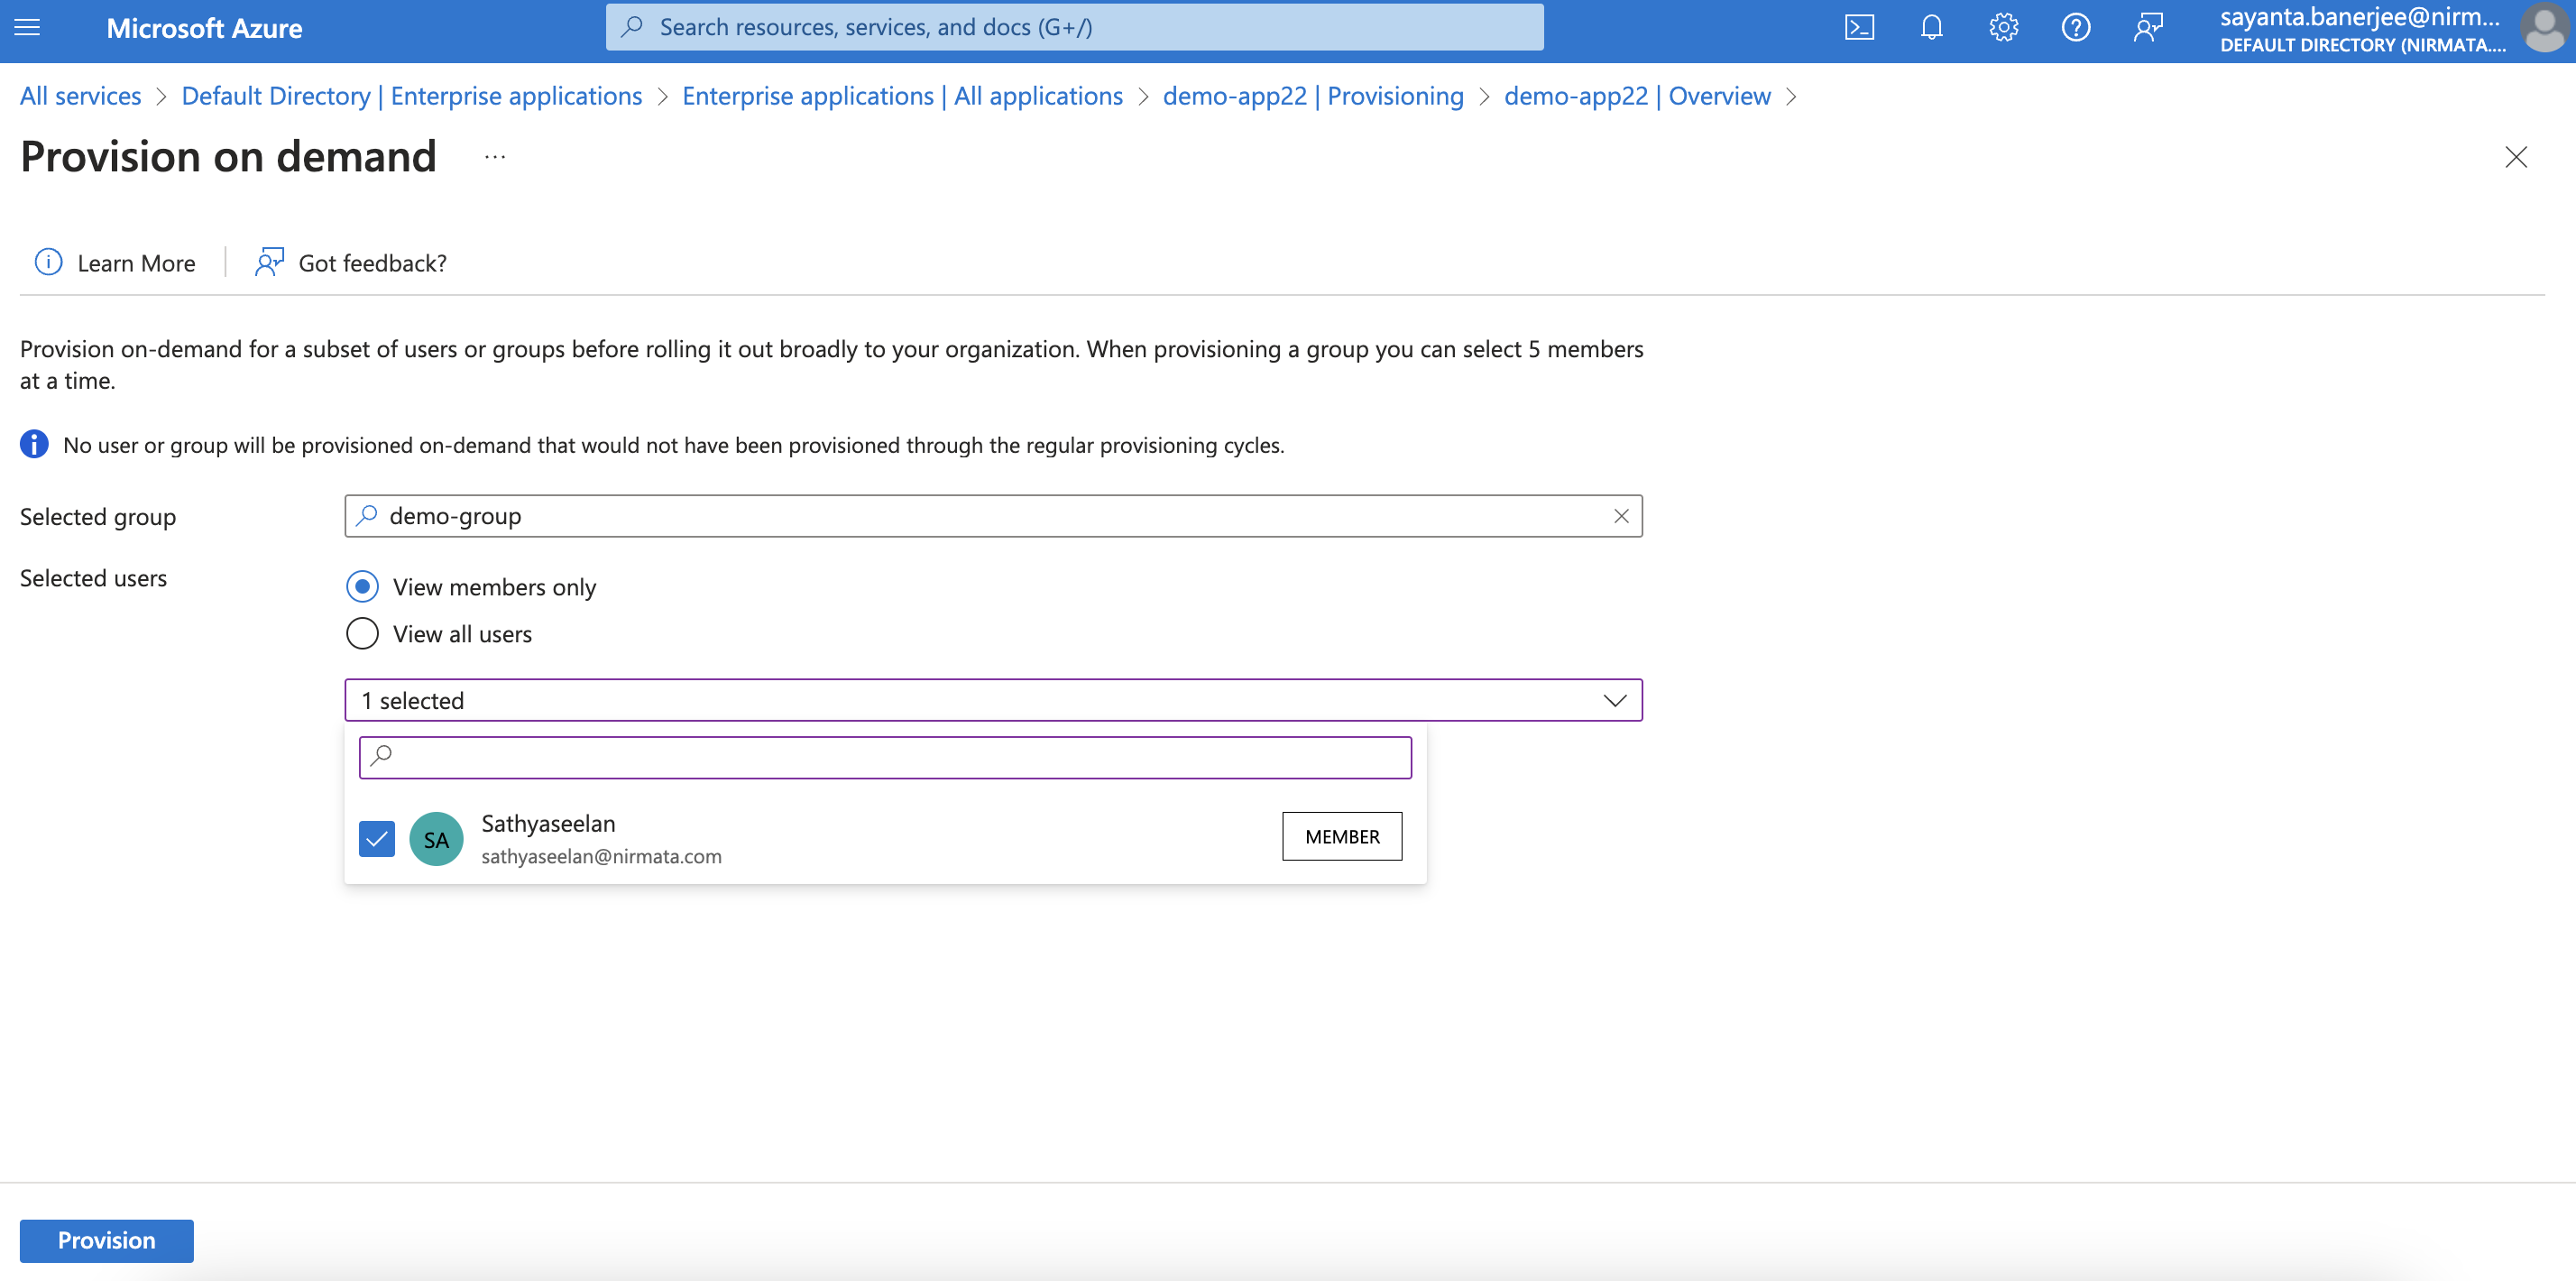The width and height of the screenshot is (2576, 1281).
Task: Select the View members only radio button
Action: click(x=362, y=586)
